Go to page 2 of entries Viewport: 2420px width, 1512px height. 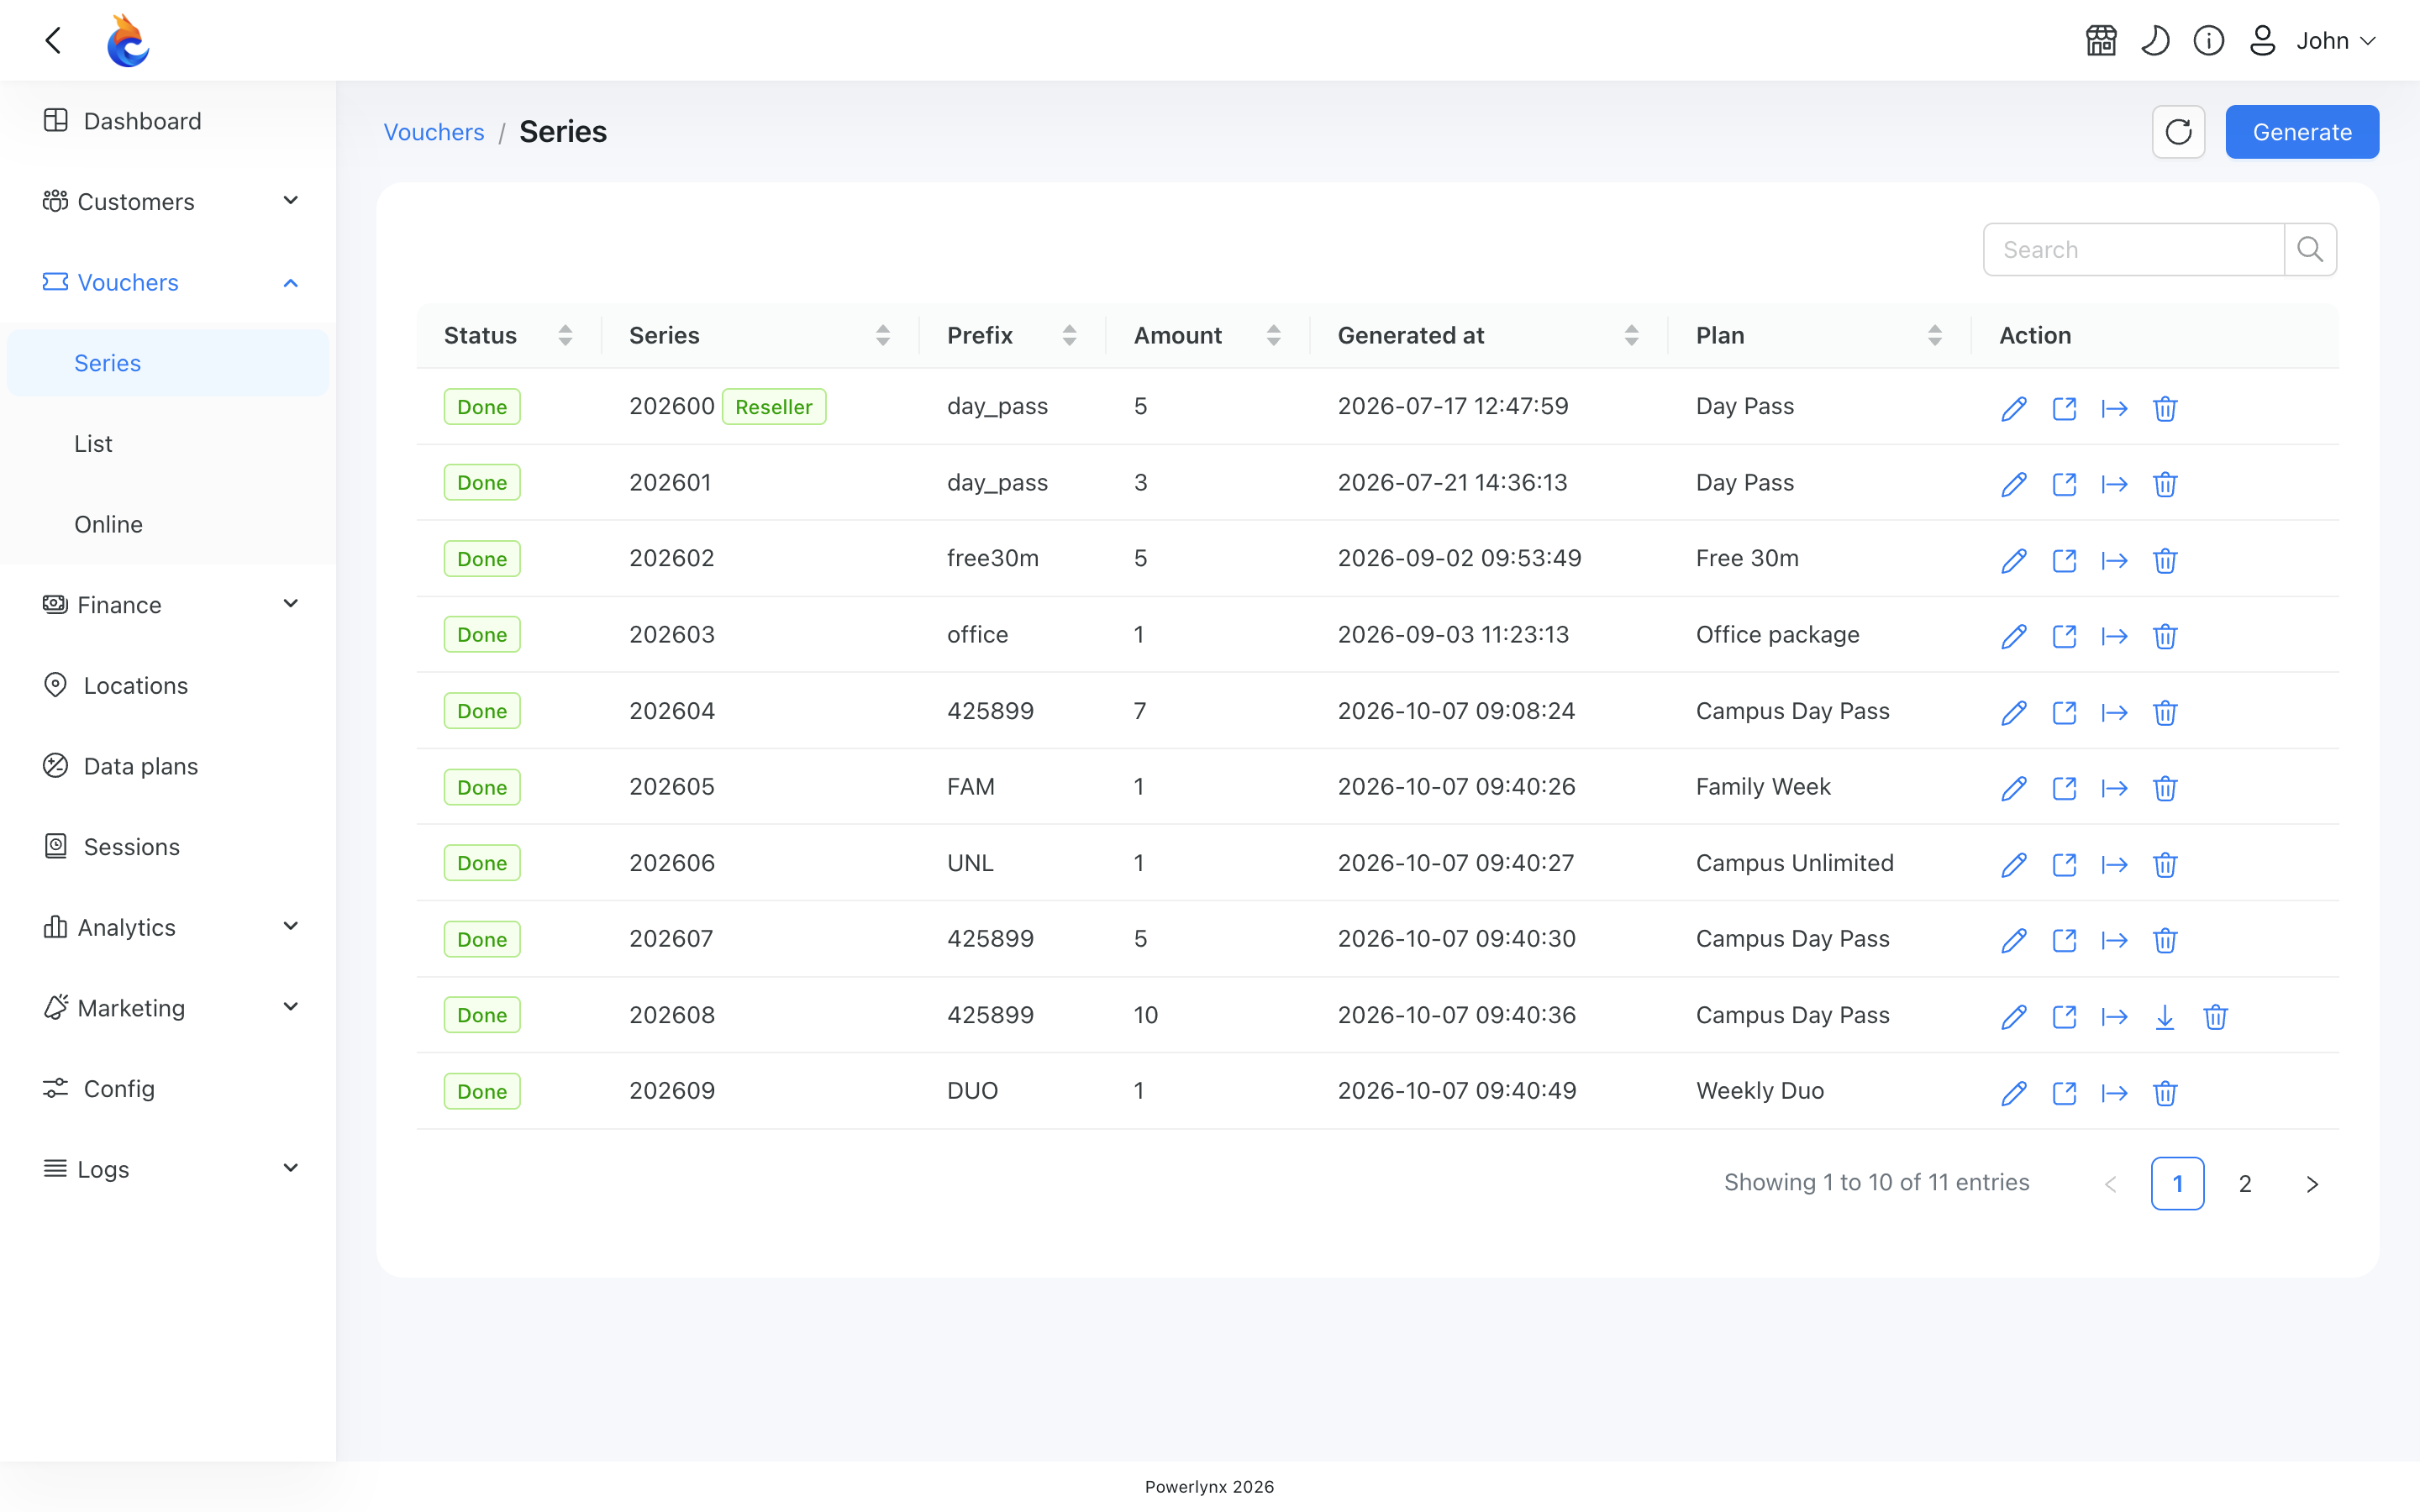pos(2245,1184)
